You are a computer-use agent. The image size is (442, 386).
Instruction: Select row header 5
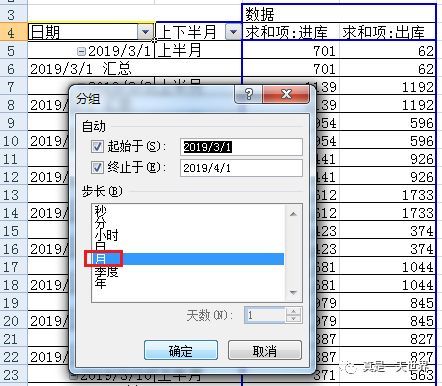[13, 51]
